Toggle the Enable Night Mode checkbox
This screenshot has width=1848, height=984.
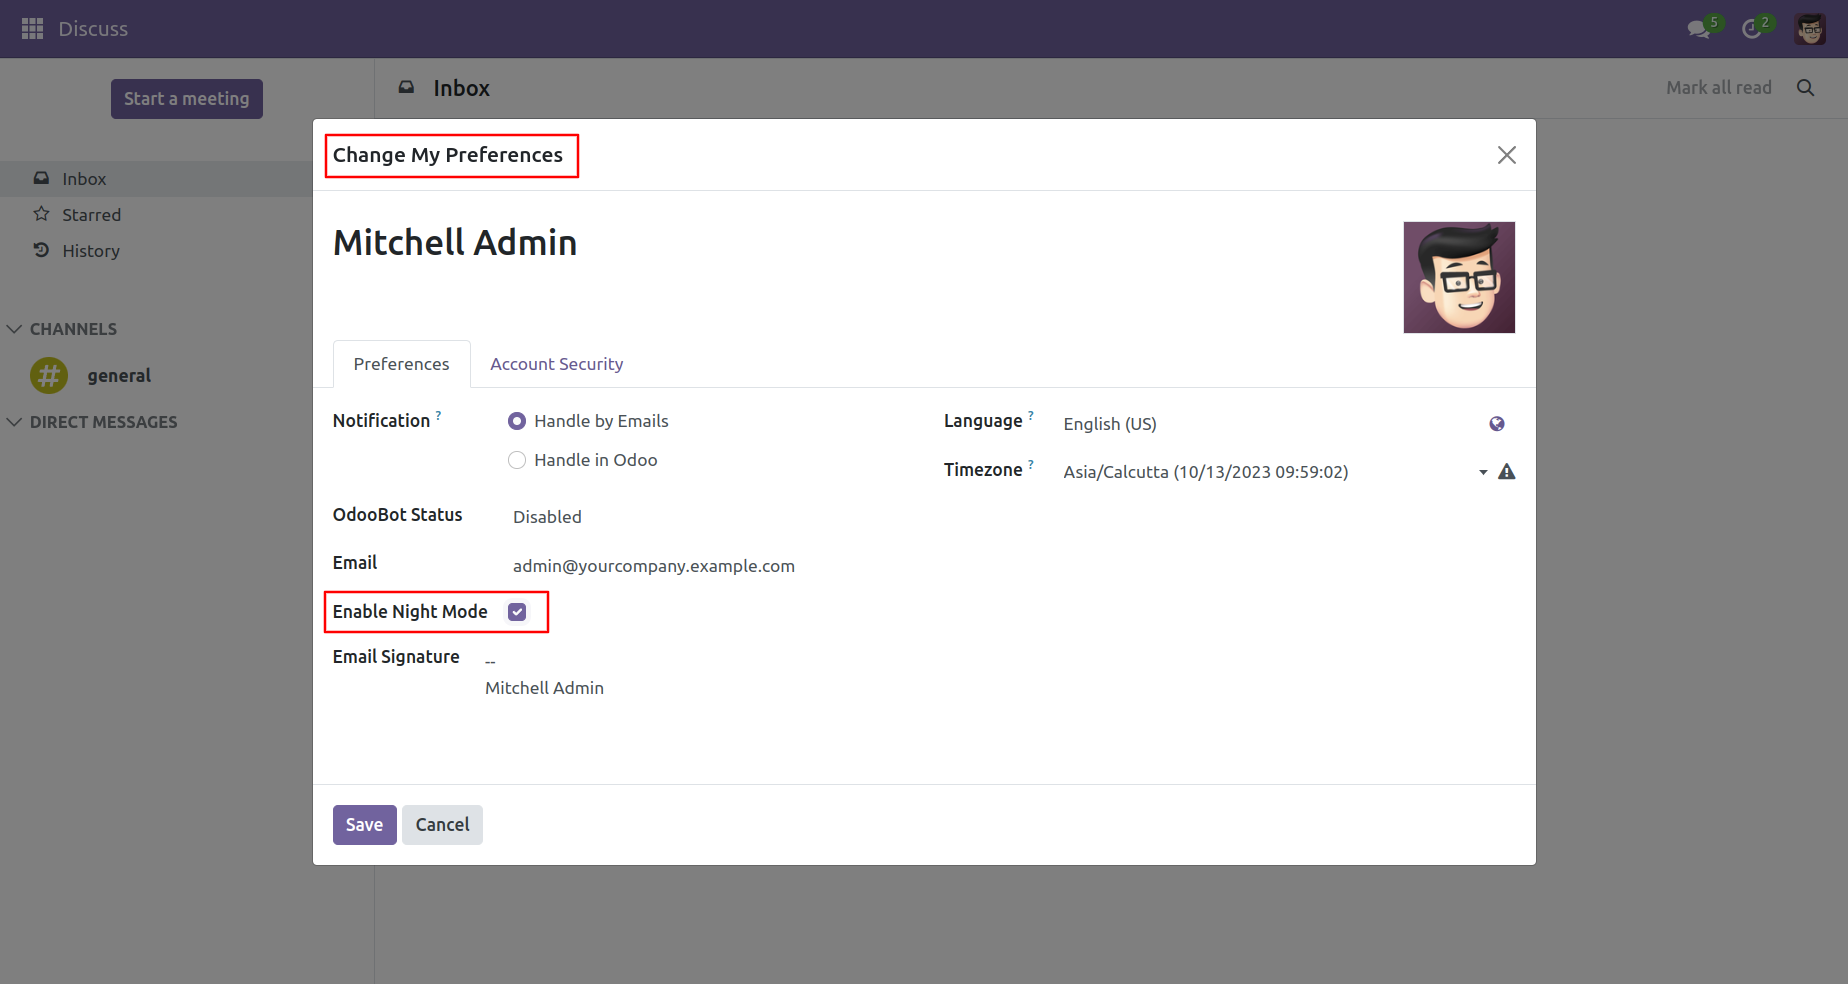point(517,612)
